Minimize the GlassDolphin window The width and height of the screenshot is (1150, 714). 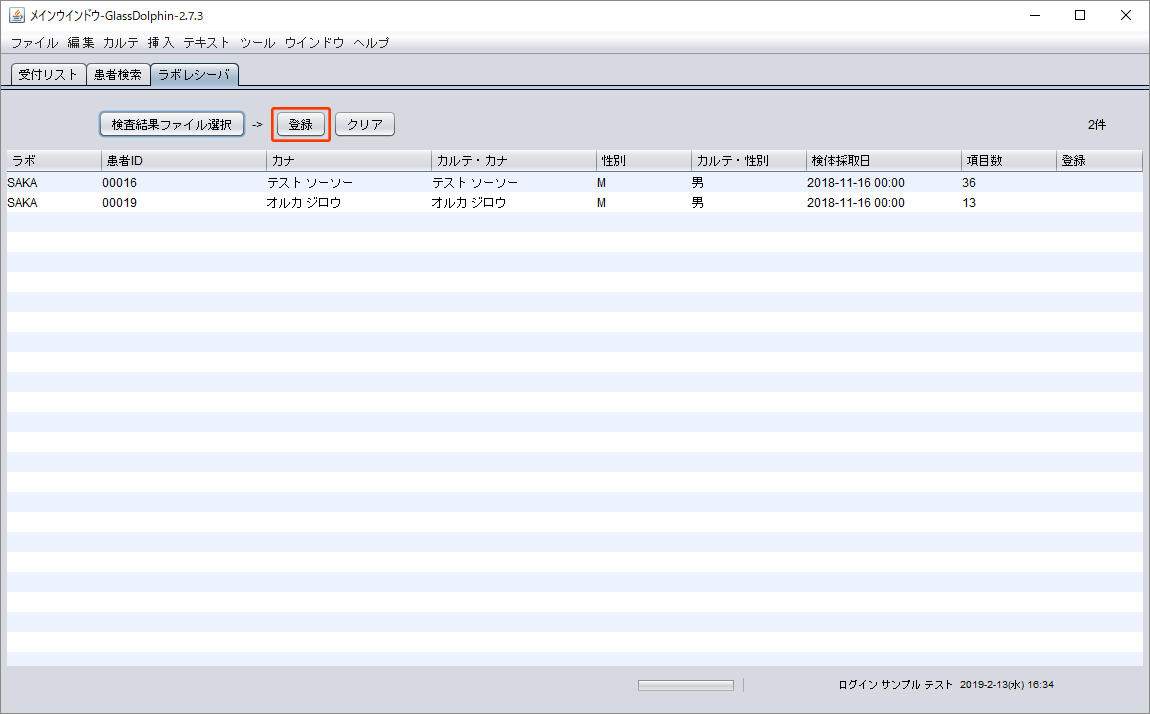[1034, 15]
